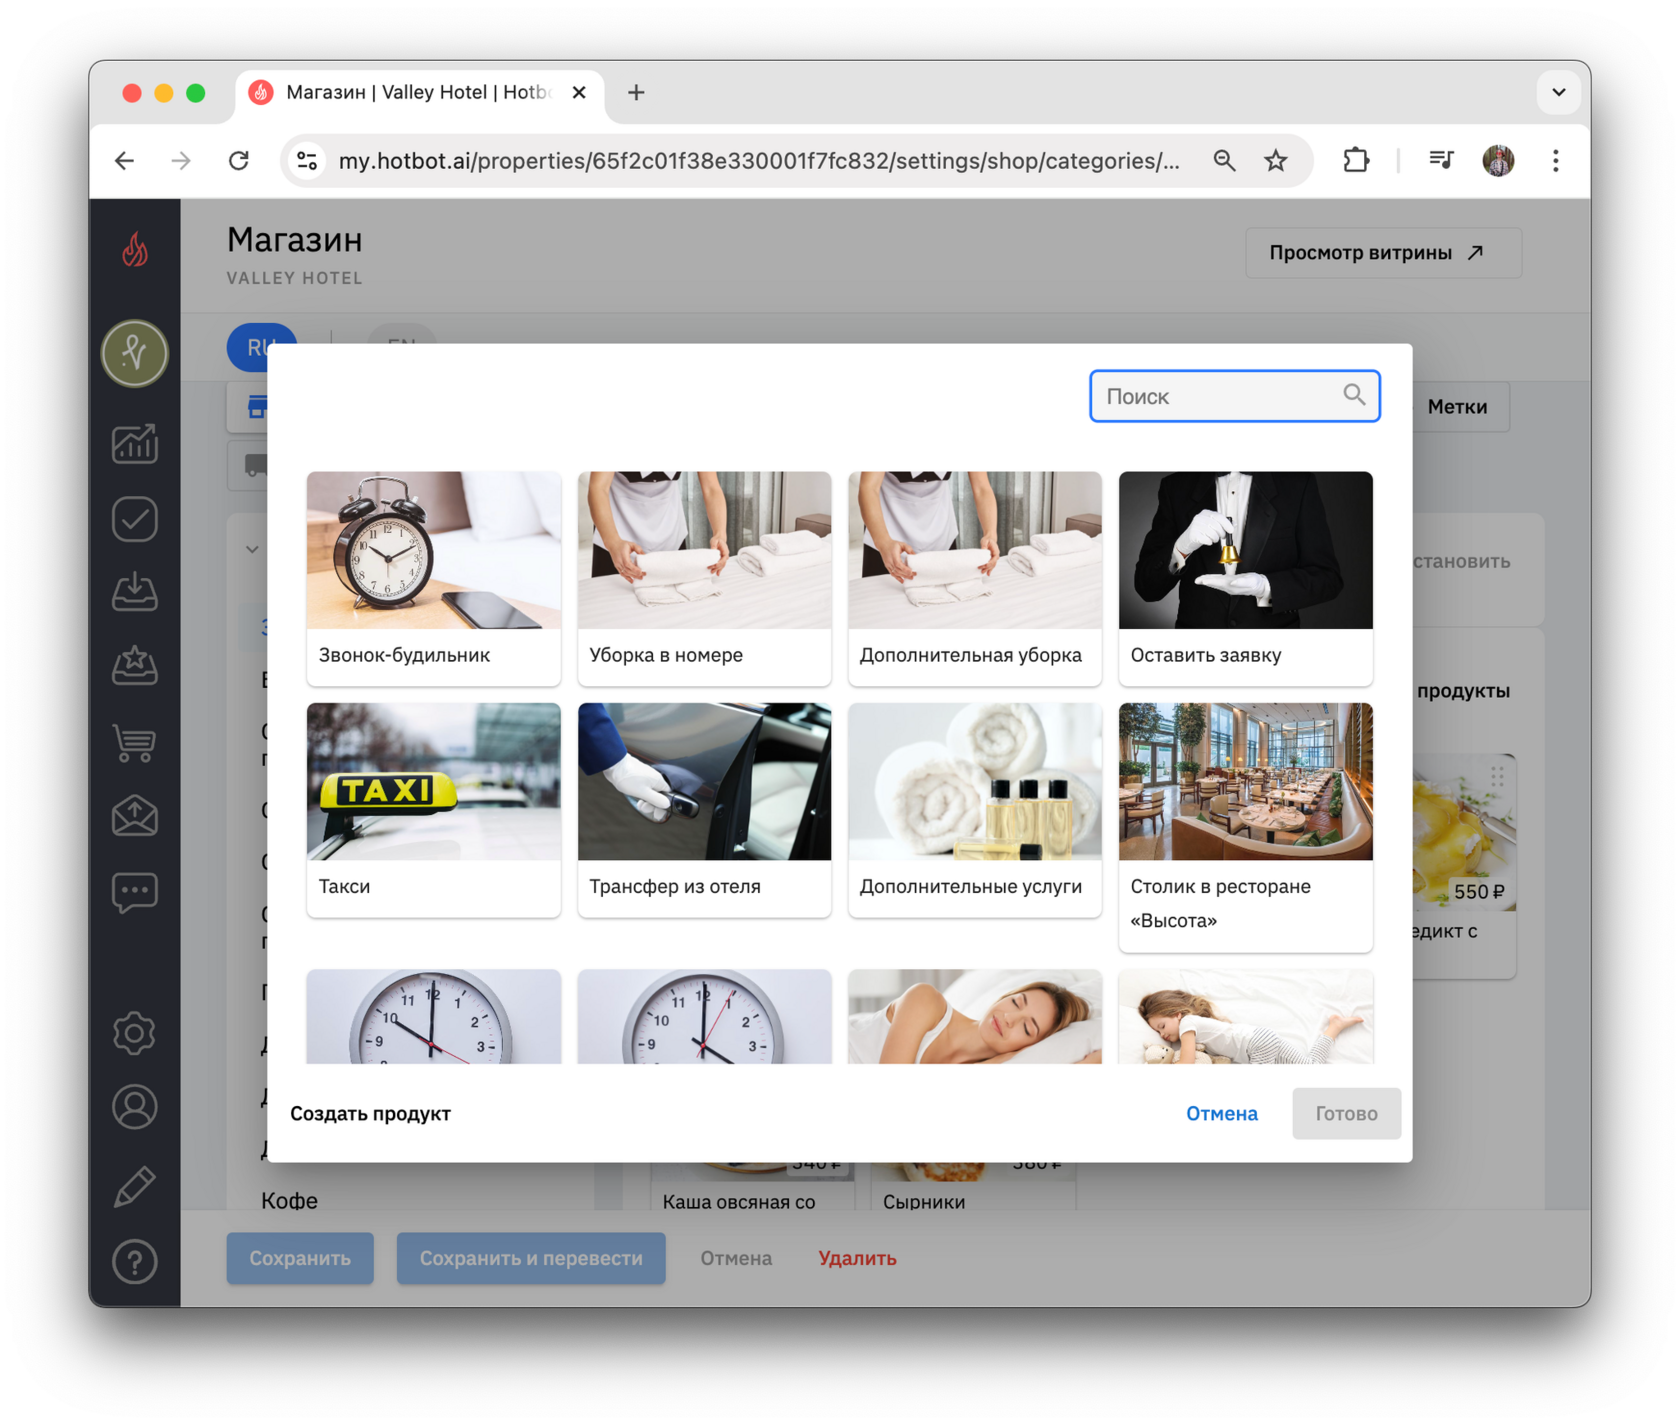Click the Готово button
Screen dimensions: 1680x1425
(x=1346, y=1114)
